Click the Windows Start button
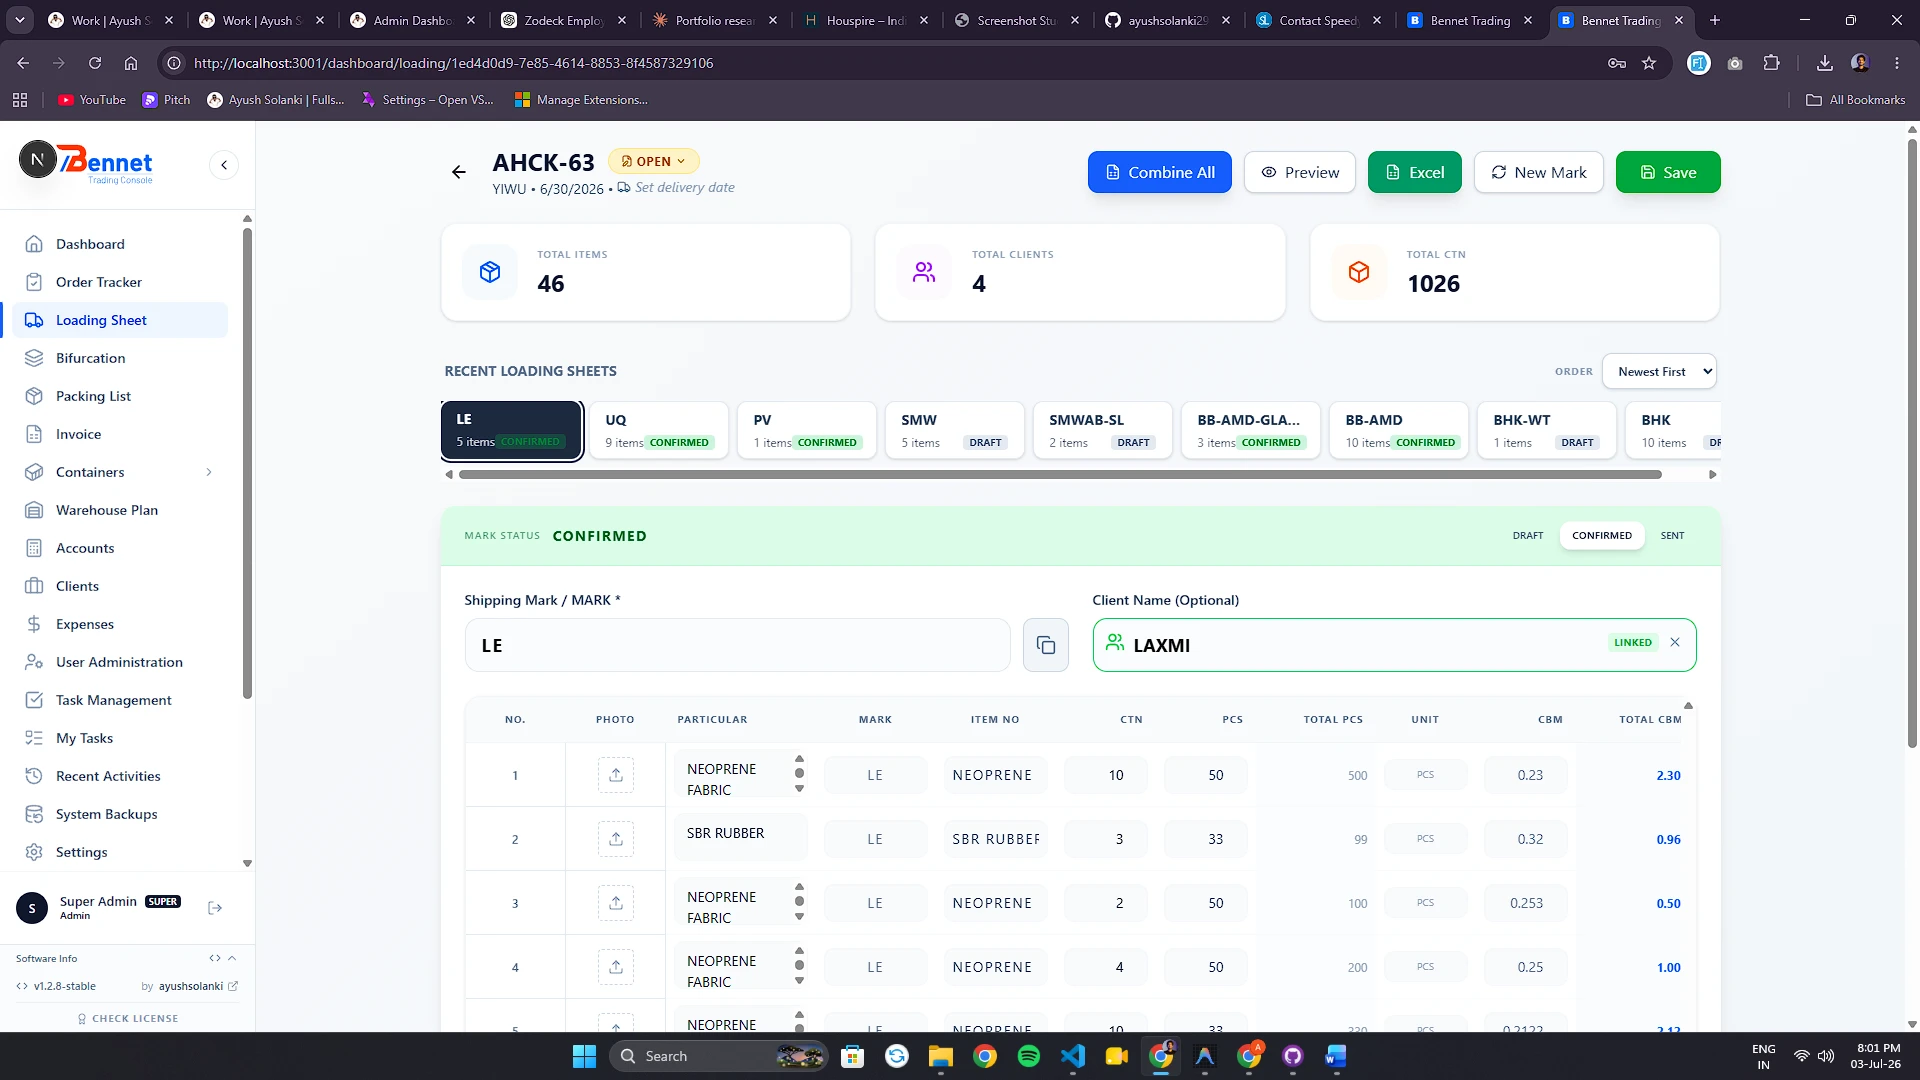 [584, 1056]
